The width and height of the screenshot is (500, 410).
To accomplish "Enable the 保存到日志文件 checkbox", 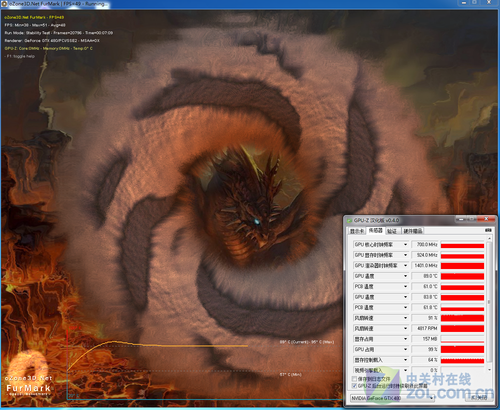I will (354, 379).
